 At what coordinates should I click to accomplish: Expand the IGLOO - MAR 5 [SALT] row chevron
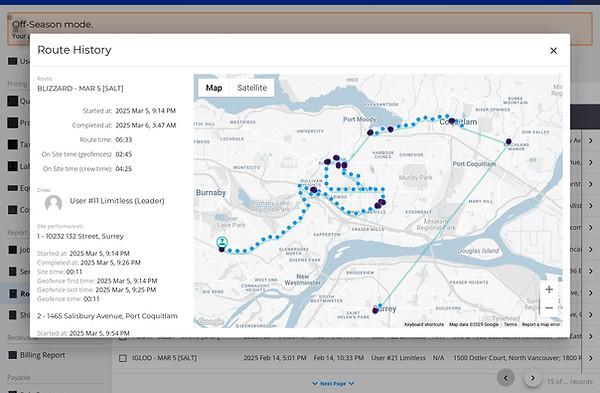click(591, 358)
